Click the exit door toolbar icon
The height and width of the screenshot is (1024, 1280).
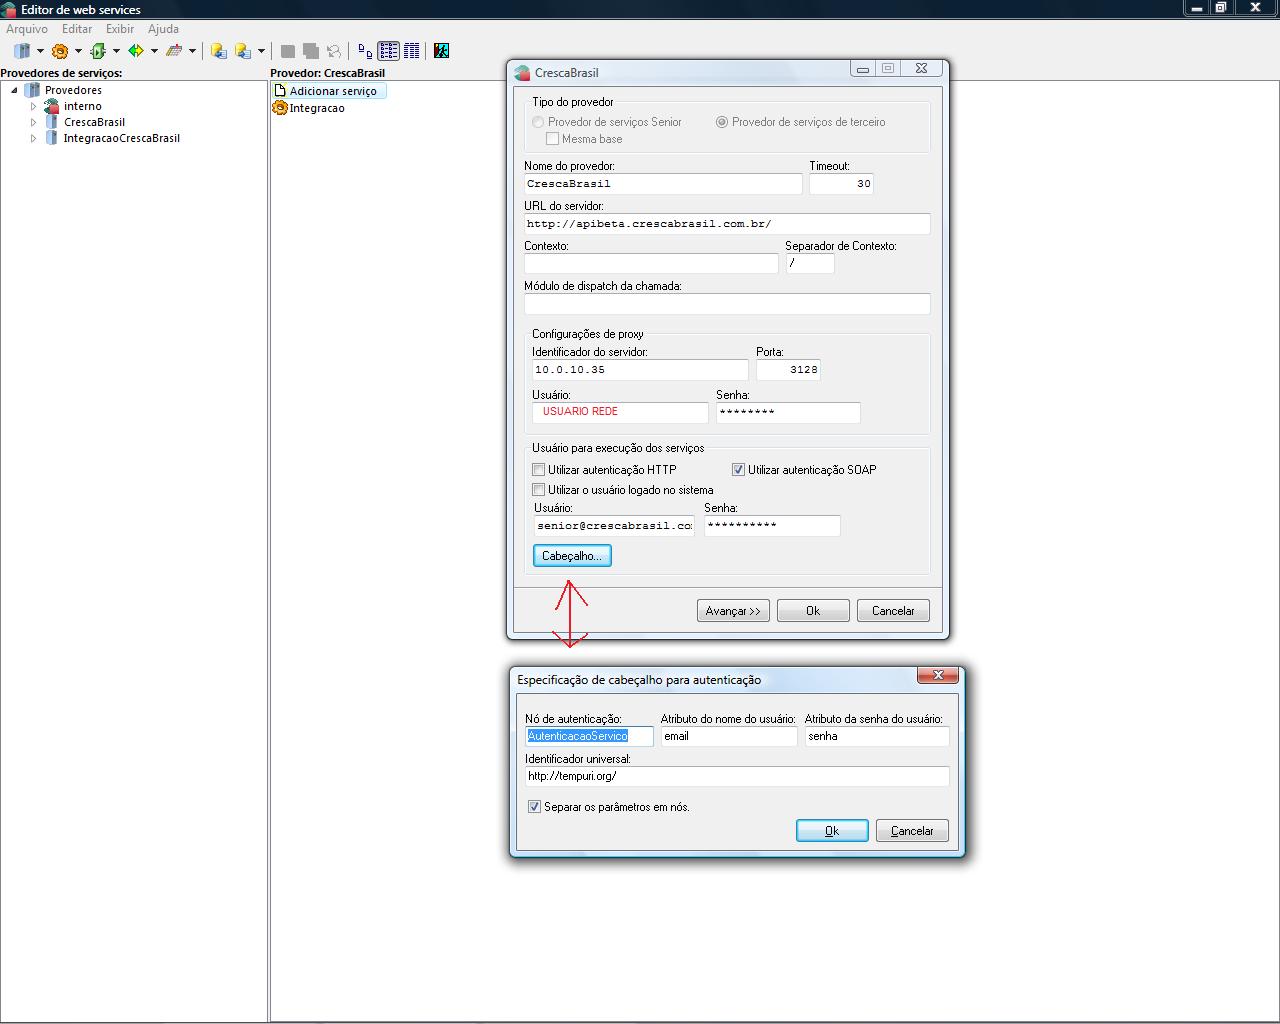[x=441, y=51]
